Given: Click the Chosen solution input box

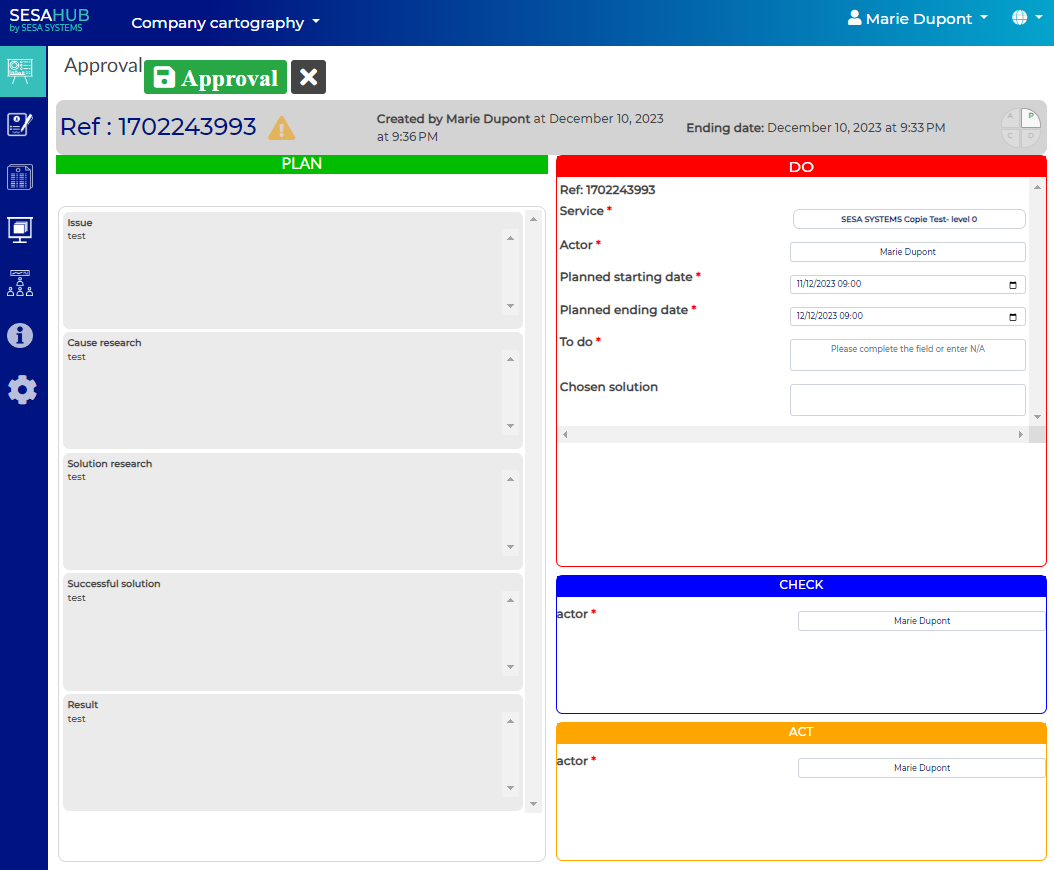Looking at the screenshot, I should tap(907, 399).
